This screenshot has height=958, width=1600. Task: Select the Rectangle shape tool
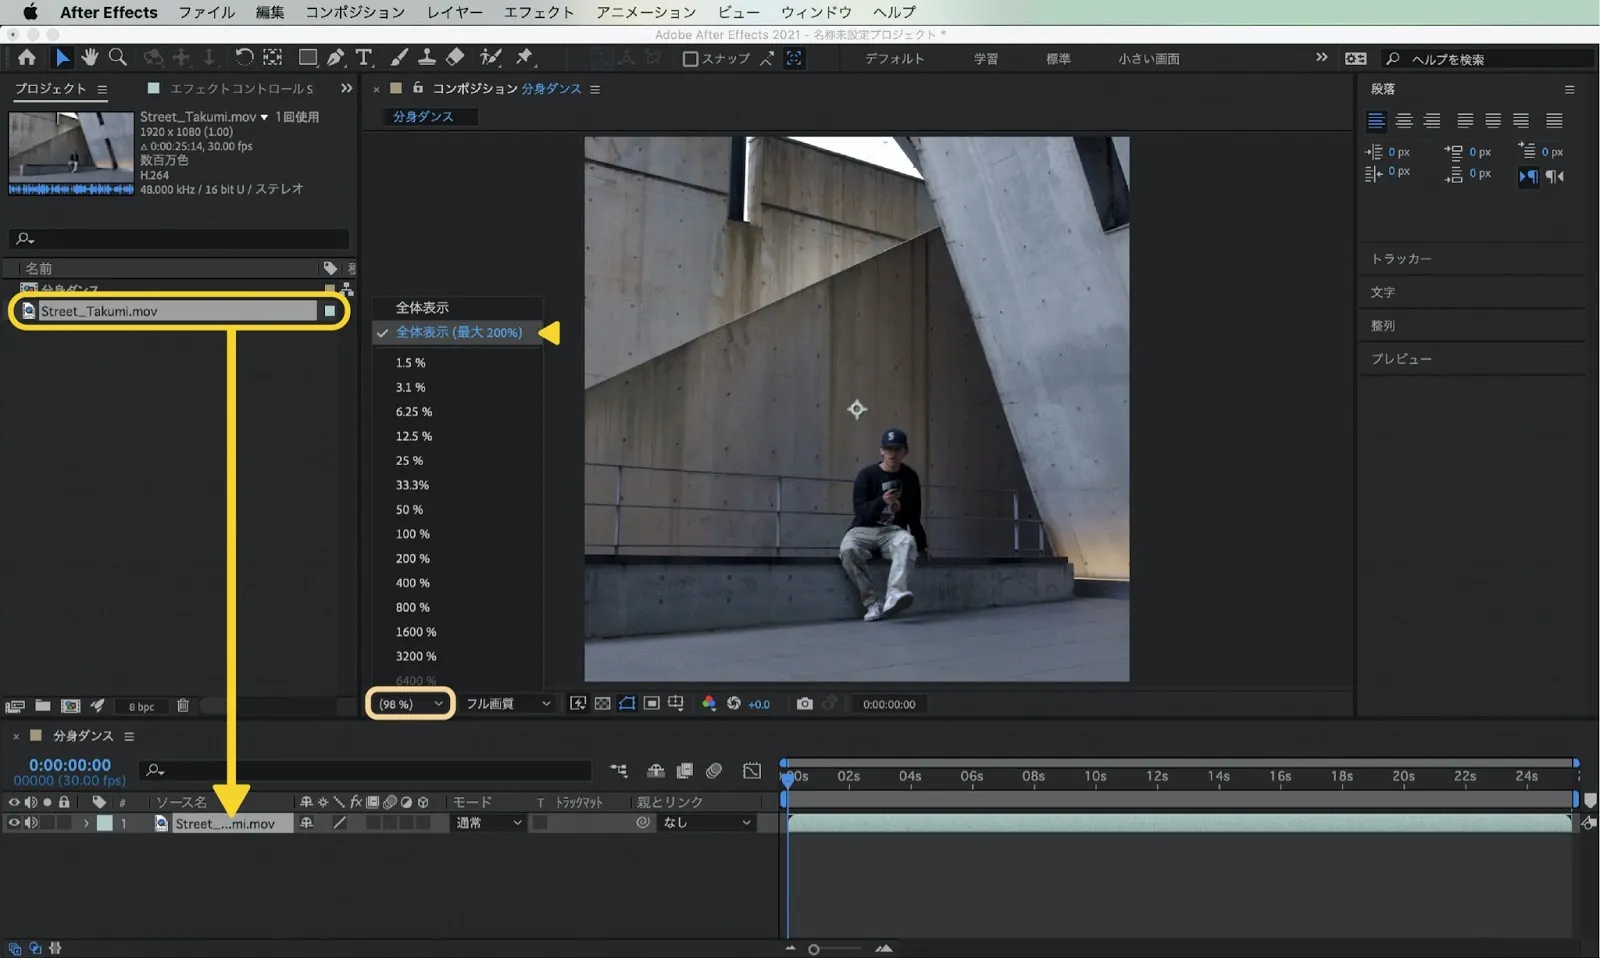308,57
